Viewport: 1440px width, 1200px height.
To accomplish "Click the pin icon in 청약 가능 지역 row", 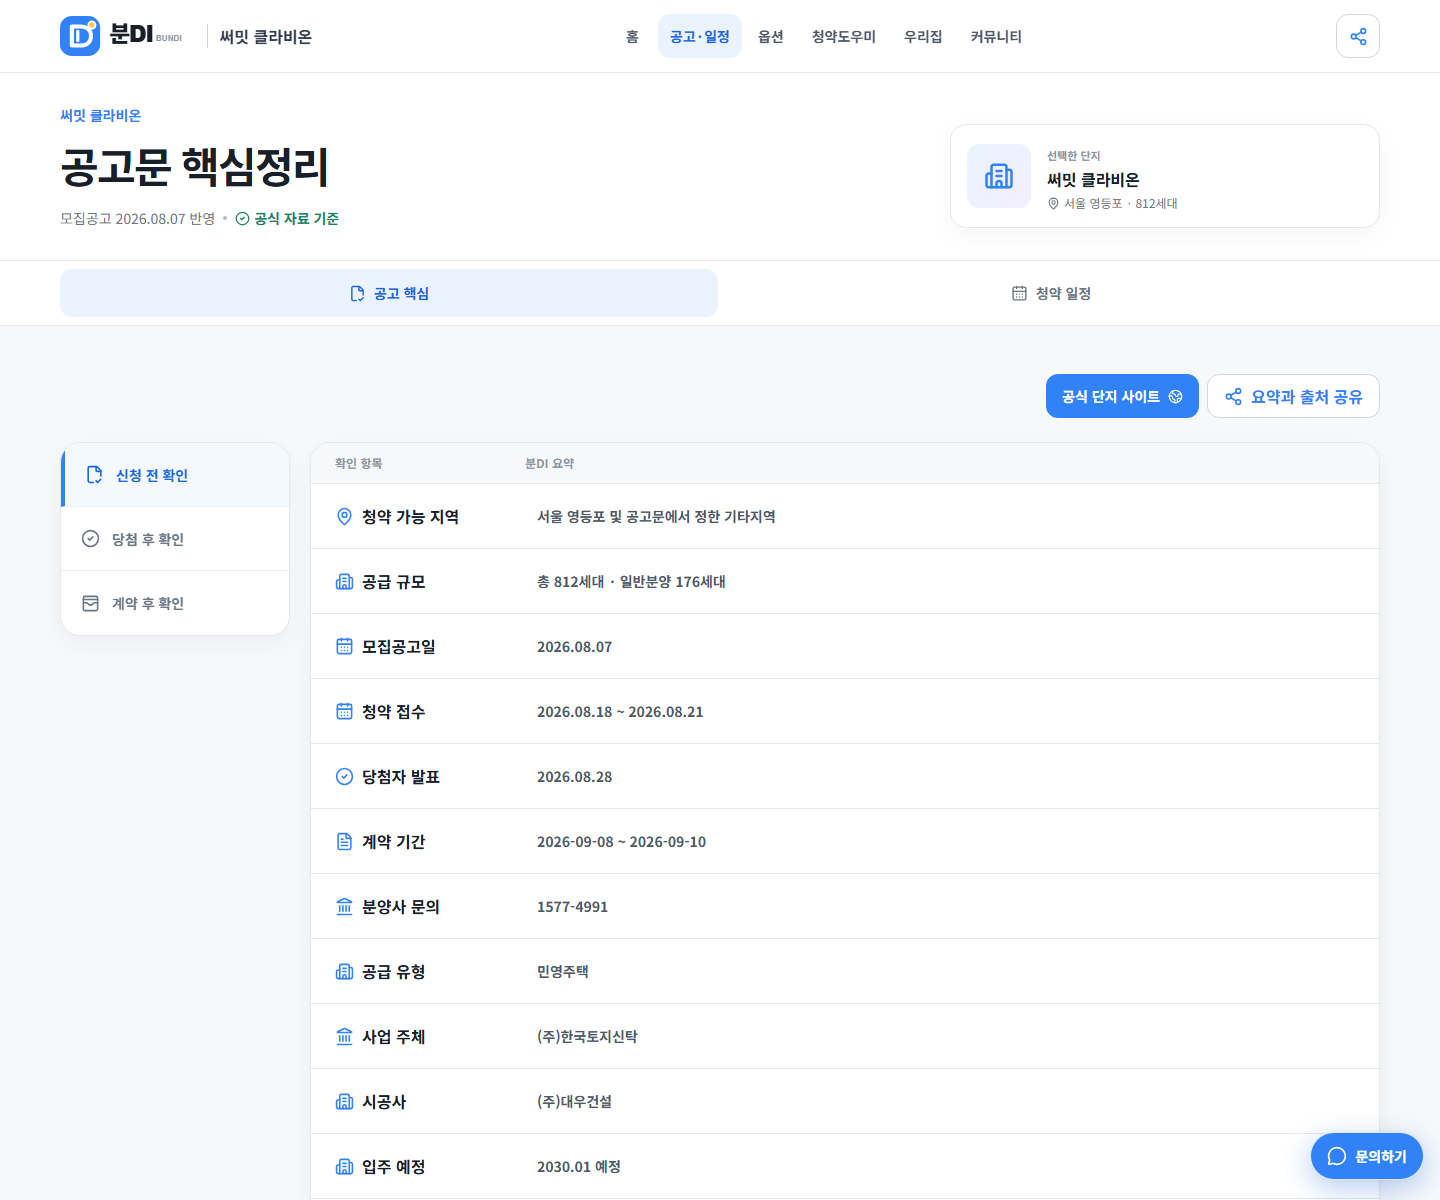I will (x=344, y=516).
